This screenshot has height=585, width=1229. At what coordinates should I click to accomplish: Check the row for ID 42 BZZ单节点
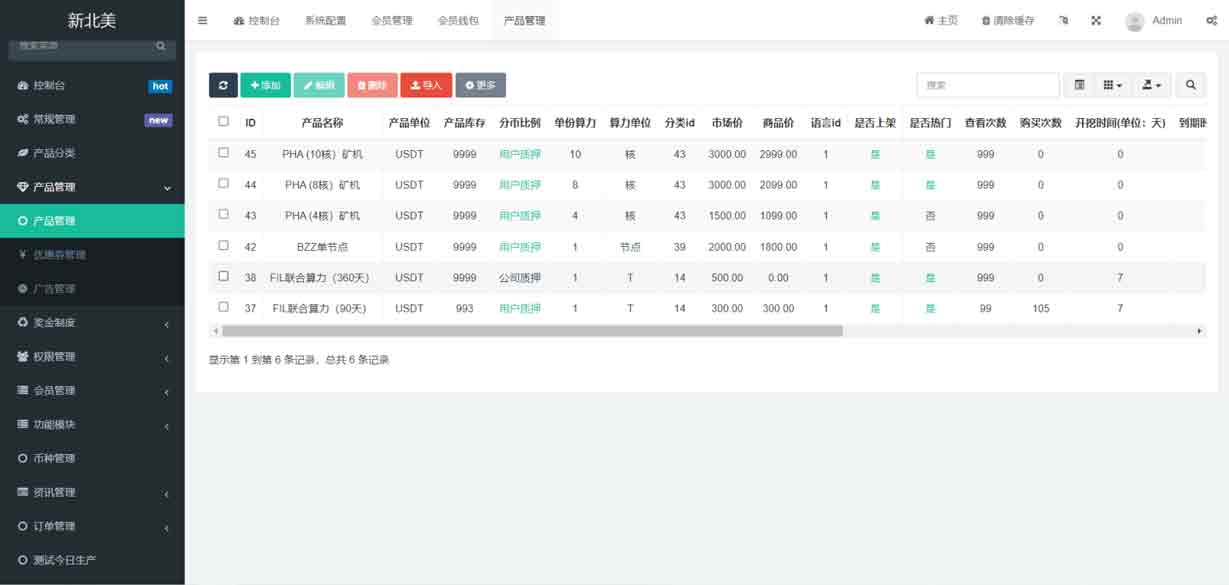coord(223,246)
